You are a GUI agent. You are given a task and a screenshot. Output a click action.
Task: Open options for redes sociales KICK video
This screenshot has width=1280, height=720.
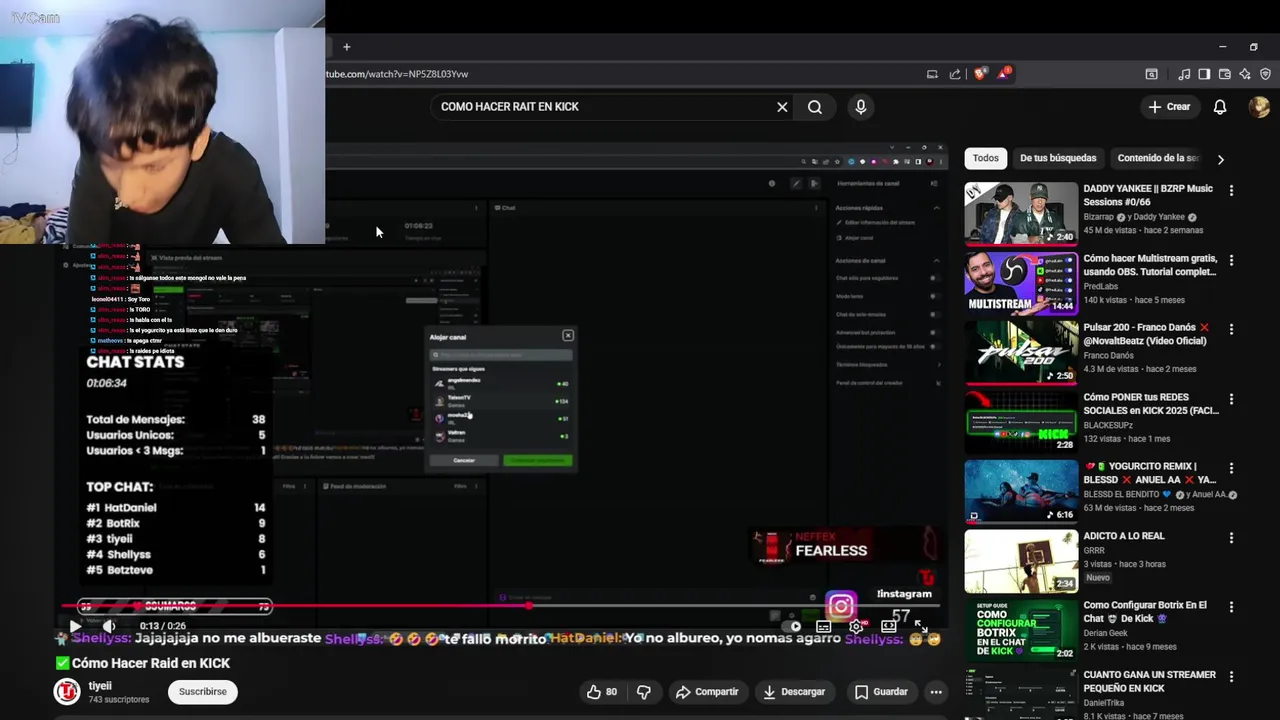(x=1231, y=399)
